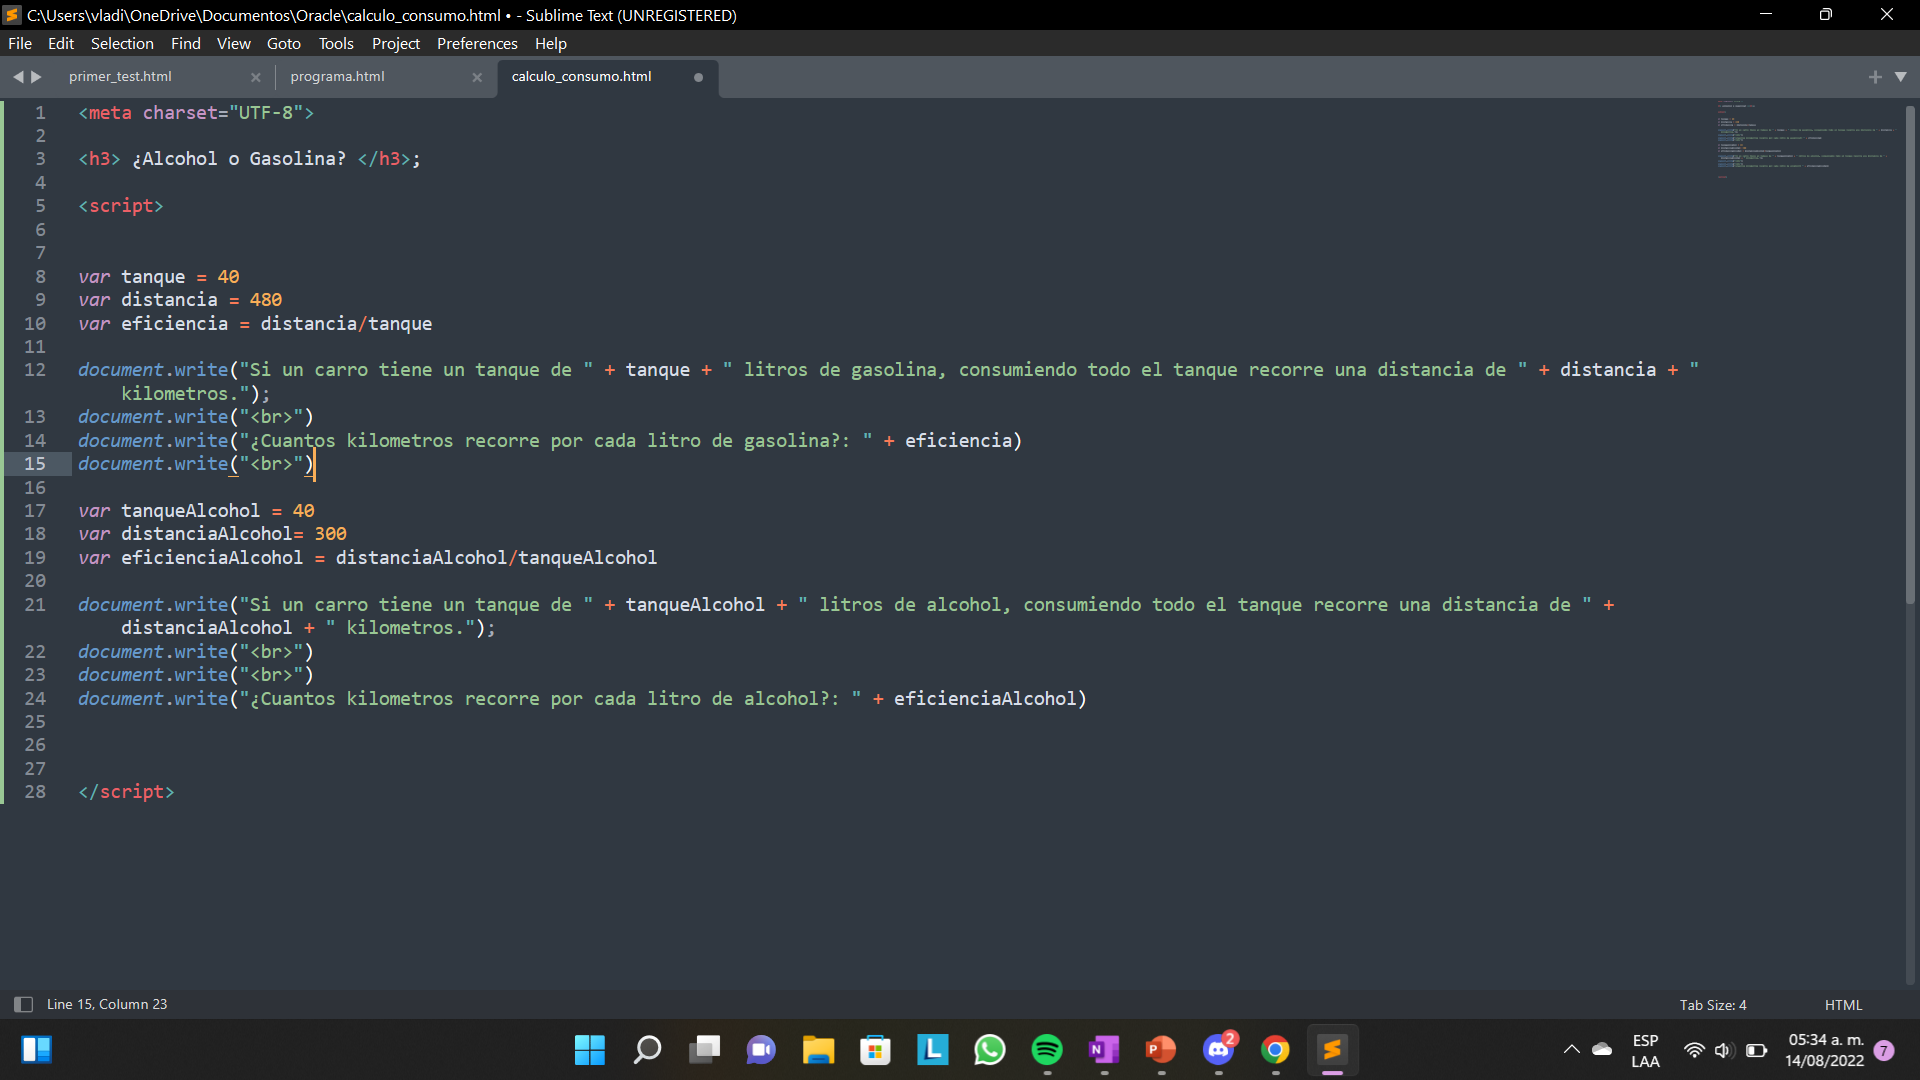Open clock and calendar 05:34 a. m.
The width and height of the screenshot is (1920, 1080).
(1825, 1050)
